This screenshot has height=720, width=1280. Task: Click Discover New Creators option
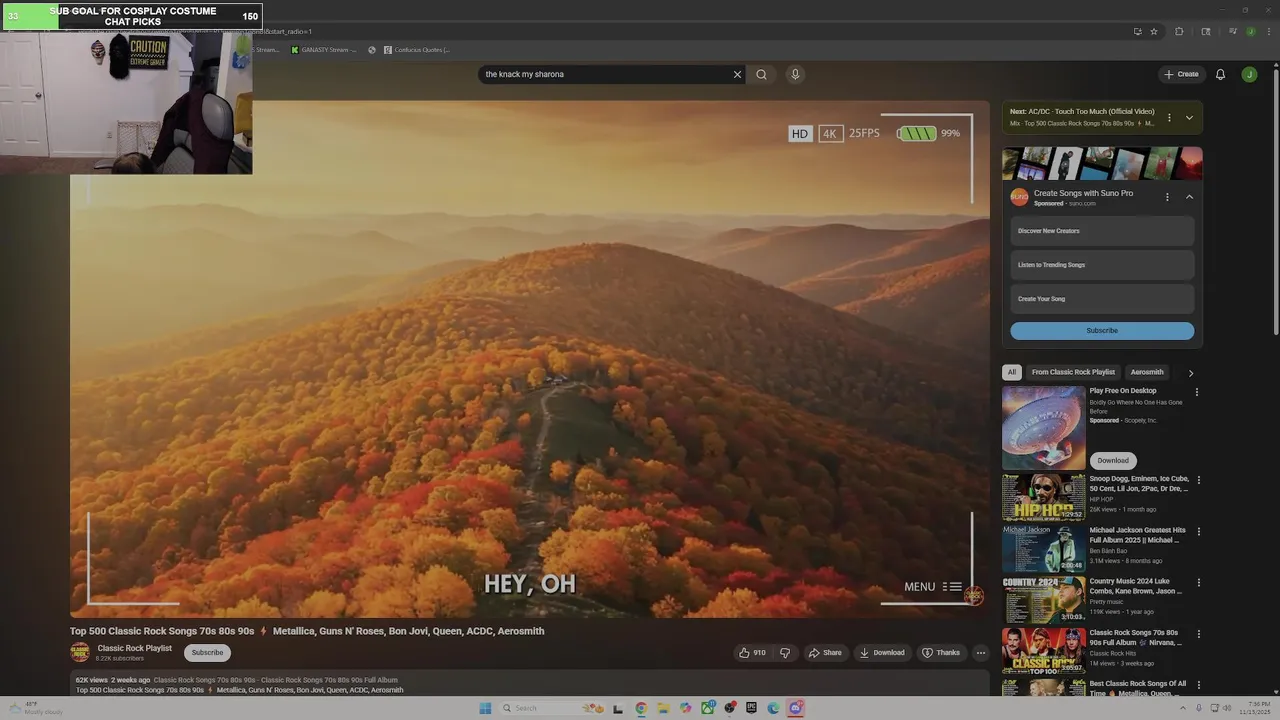tap(1102, 231)
